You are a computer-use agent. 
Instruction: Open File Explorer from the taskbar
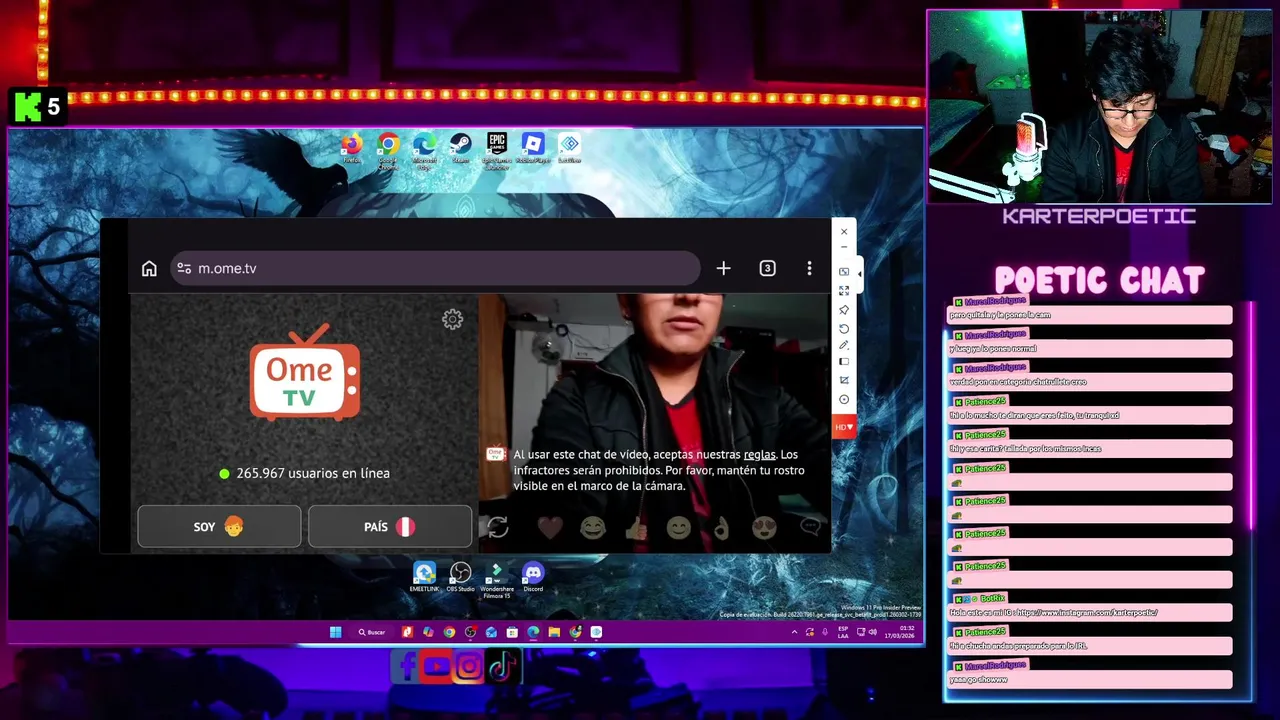(x=554, y=632)
